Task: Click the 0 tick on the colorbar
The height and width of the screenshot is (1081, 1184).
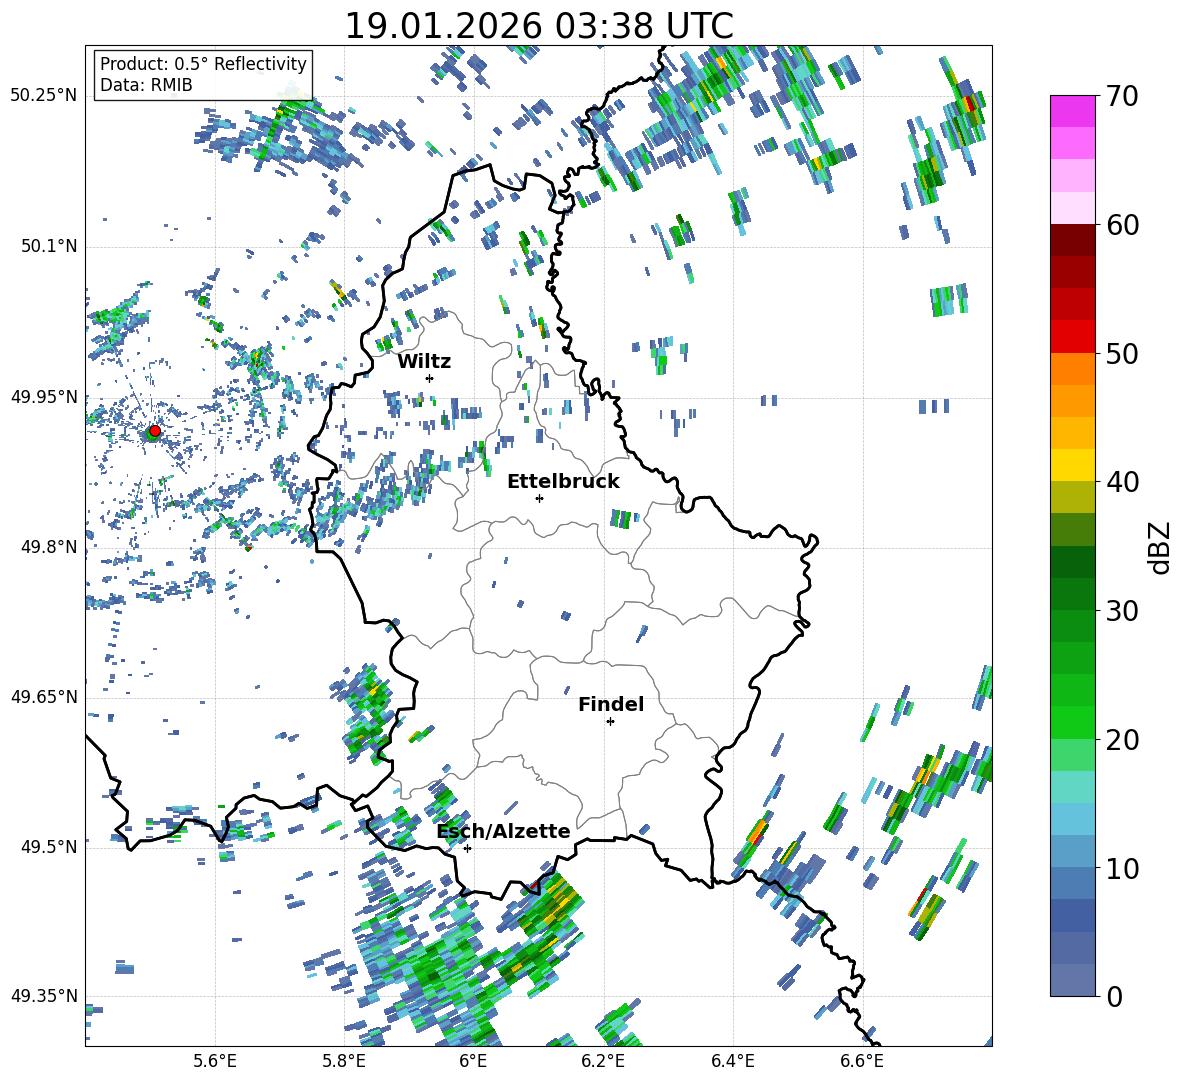Action: click(1114, 996)
